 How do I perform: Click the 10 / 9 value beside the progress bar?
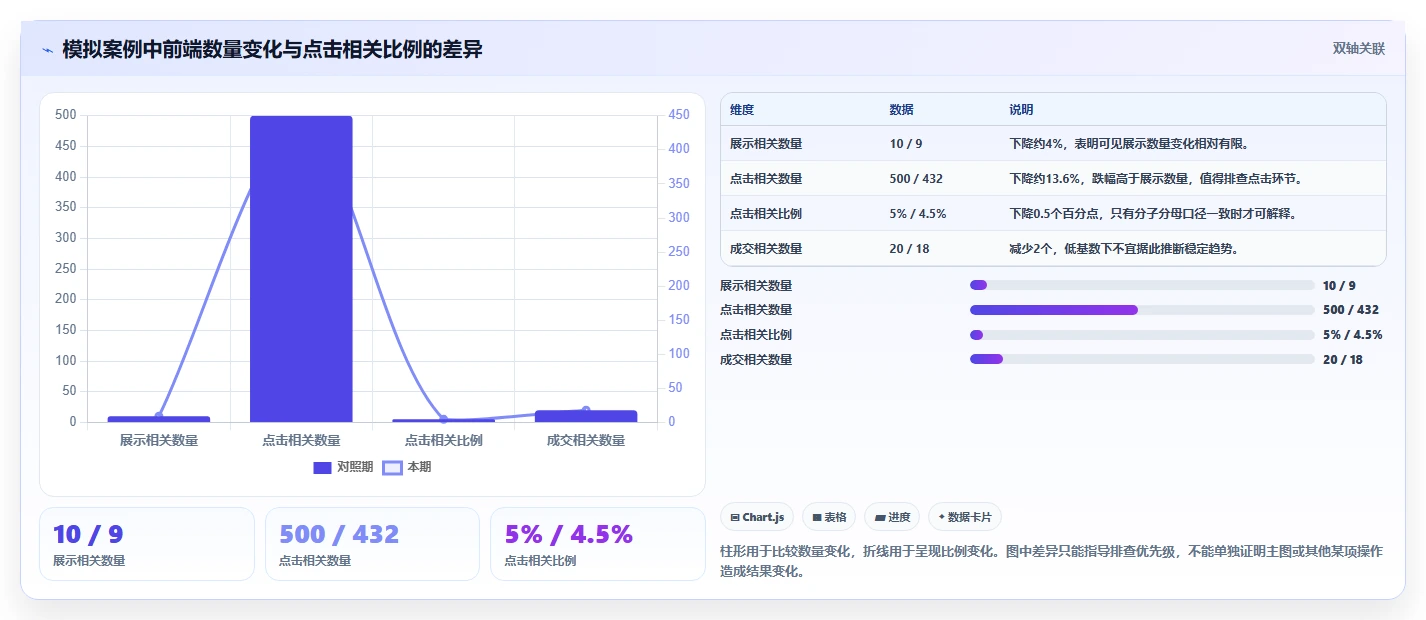(1339, 285)
